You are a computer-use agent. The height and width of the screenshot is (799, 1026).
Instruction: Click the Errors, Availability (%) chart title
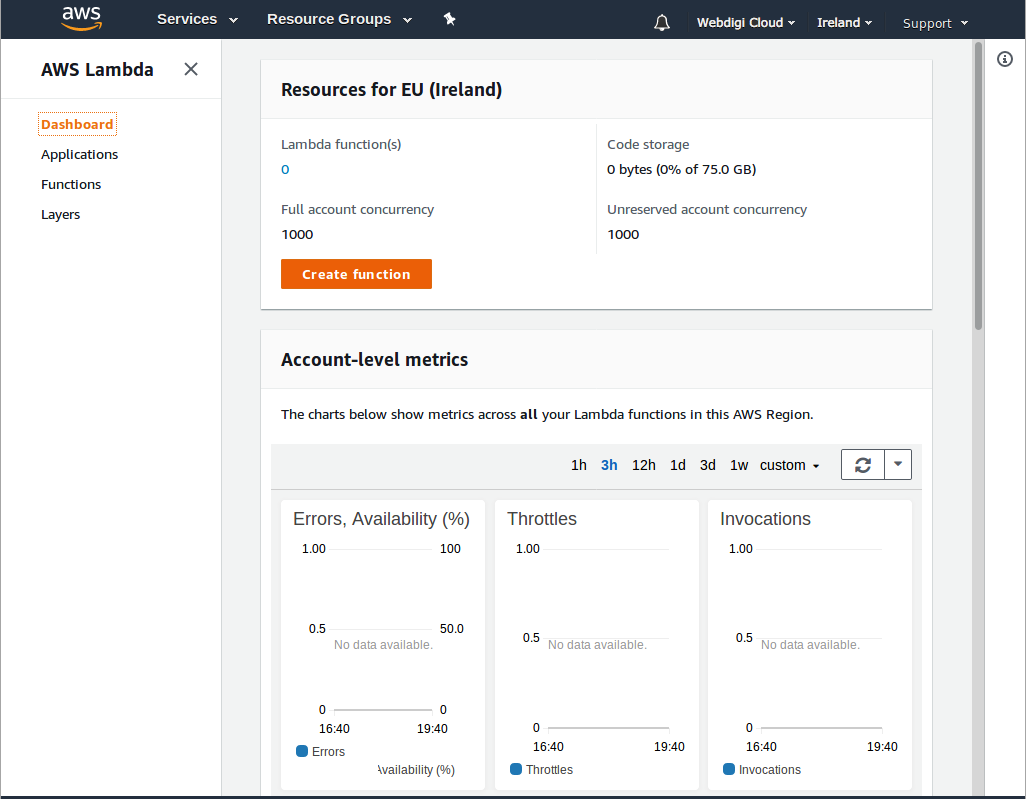tap(381, 519)
